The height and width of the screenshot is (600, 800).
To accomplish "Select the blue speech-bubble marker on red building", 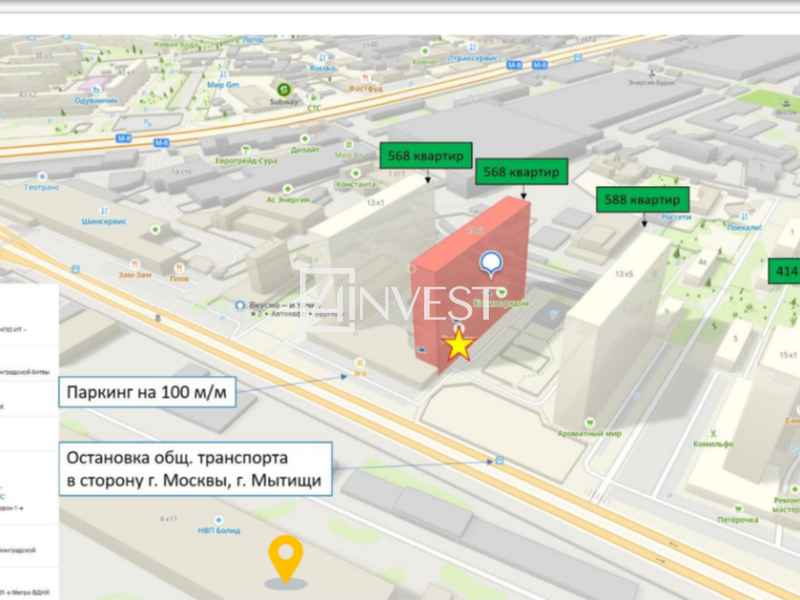I will pyautogui.click(x=492, y=264).
